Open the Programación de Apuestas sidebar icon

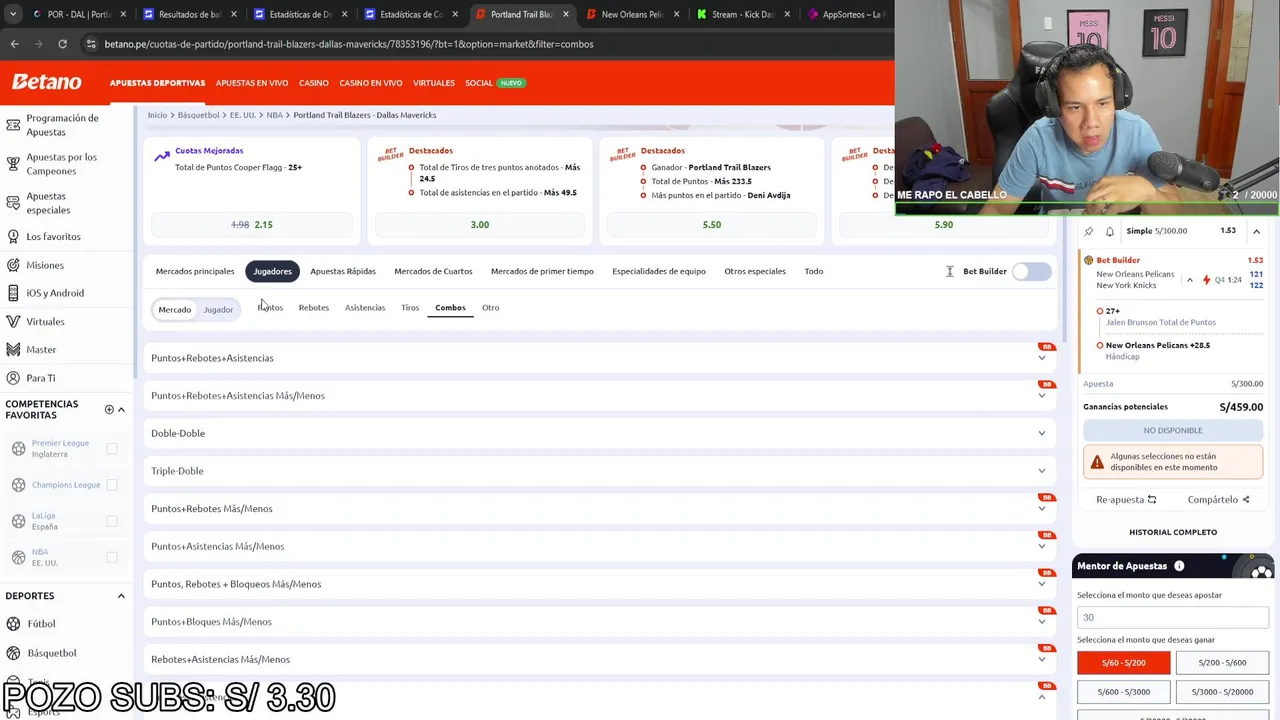13,125
